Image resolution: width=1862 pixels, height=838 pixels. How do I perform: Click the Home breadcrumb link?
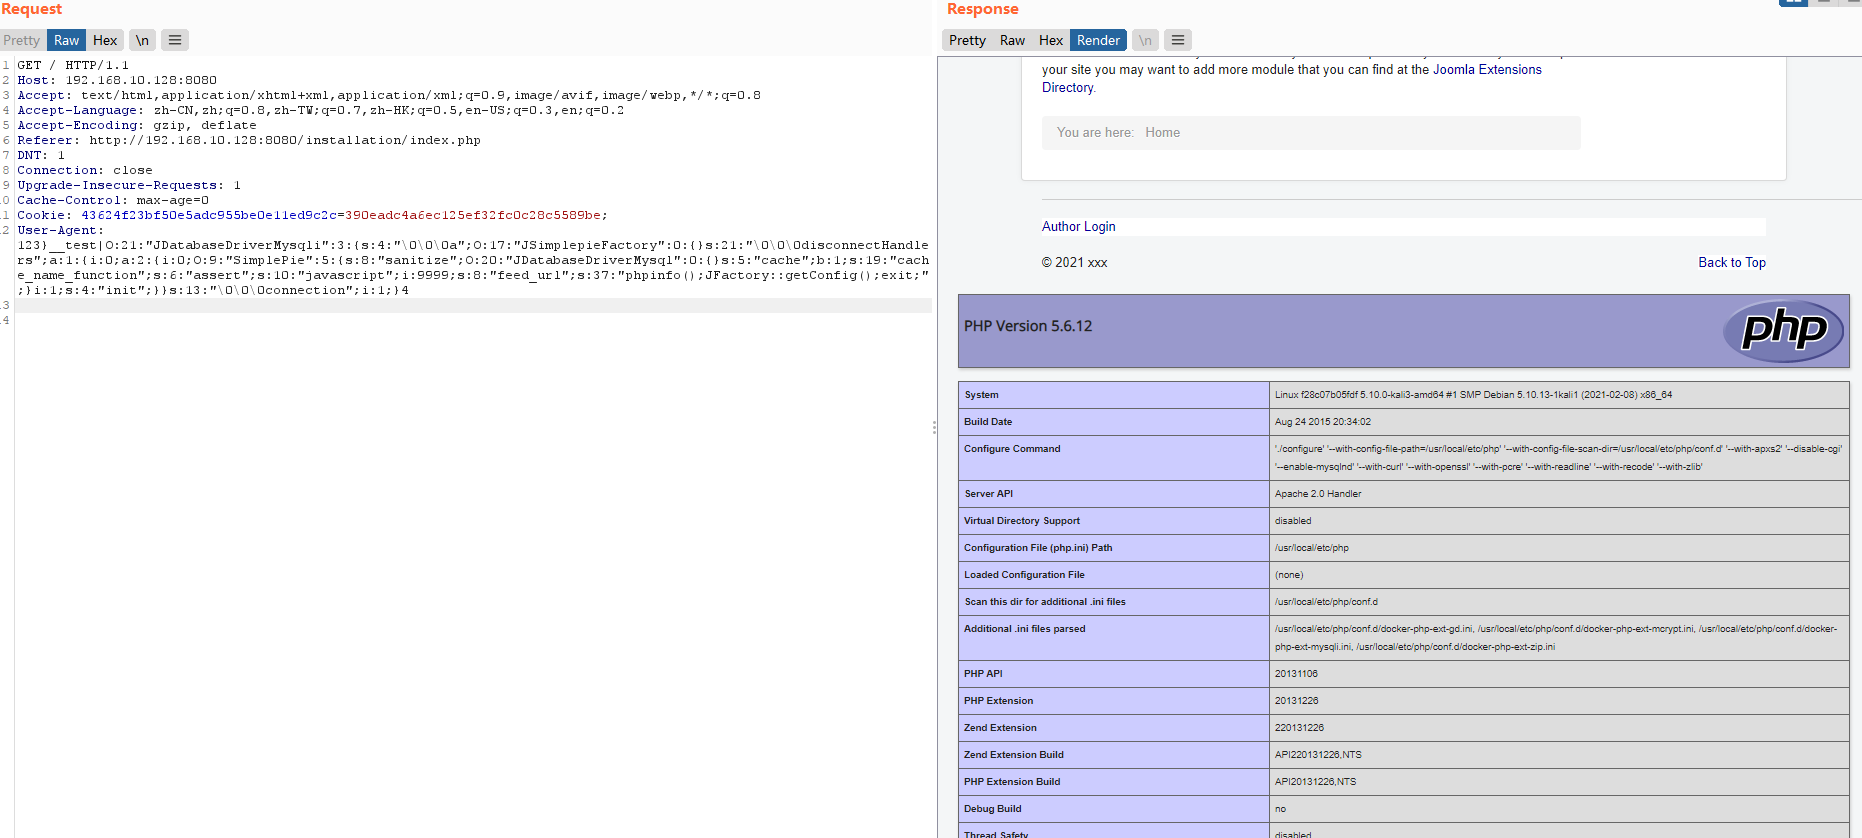click(1162, 132)
